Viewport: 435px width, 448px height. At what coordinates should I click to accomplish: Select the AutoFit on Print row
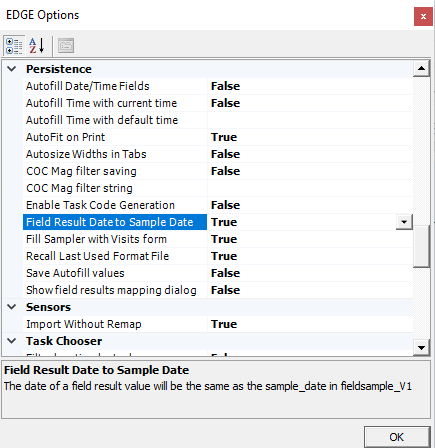pyautogui.click(x=218, y=137)
